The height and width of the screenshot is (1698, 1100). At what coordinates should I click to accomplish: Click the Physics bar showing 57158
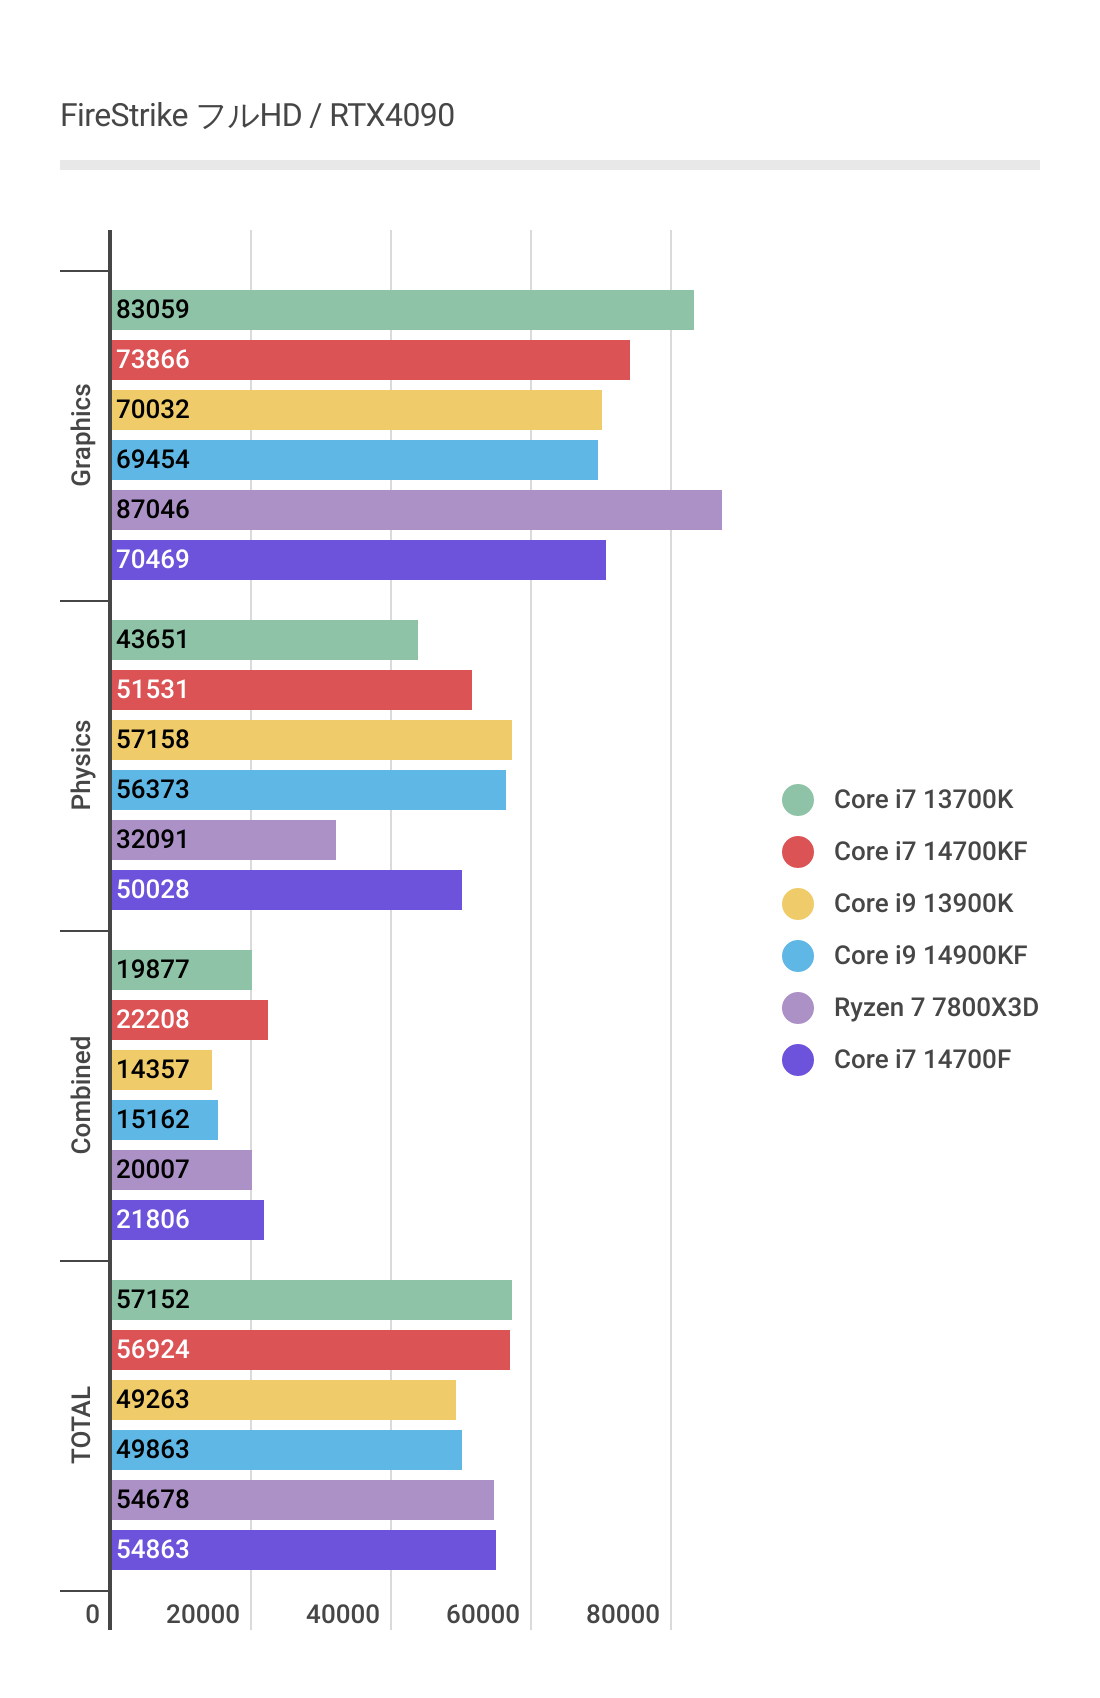click(x=311, y=740)
